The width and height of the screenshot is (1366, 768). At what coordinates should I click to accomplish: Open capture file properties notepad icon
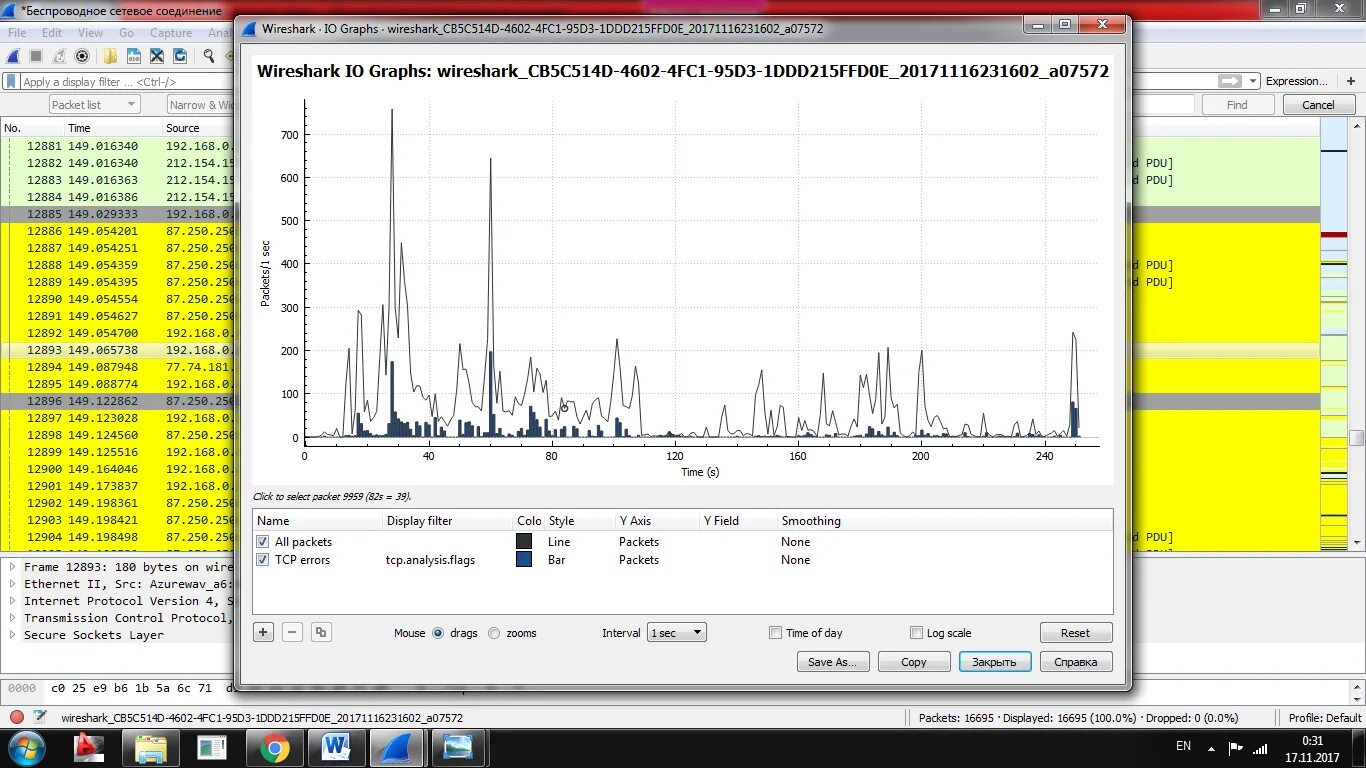click(40, 717)
